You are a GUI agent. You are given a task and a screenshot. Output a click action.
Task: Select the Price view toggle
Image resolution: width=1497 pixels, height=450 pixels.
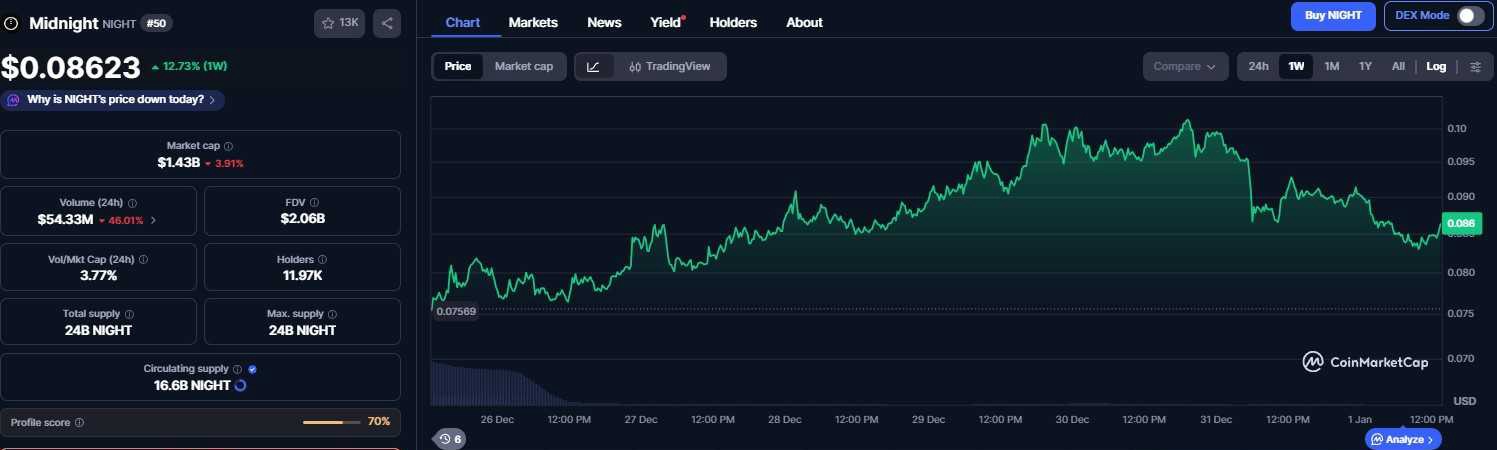coord(458,66)
